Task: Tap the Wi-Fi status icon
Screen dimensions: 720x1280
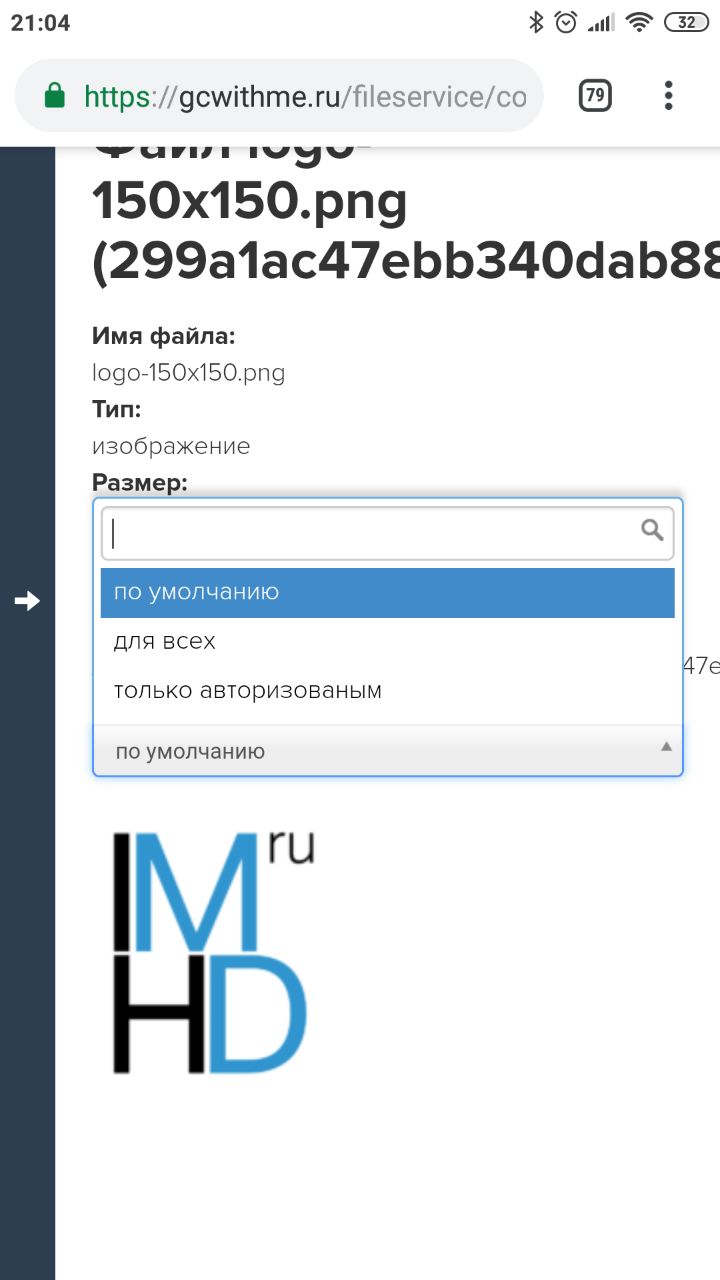Action: click(x=639, y=22)
